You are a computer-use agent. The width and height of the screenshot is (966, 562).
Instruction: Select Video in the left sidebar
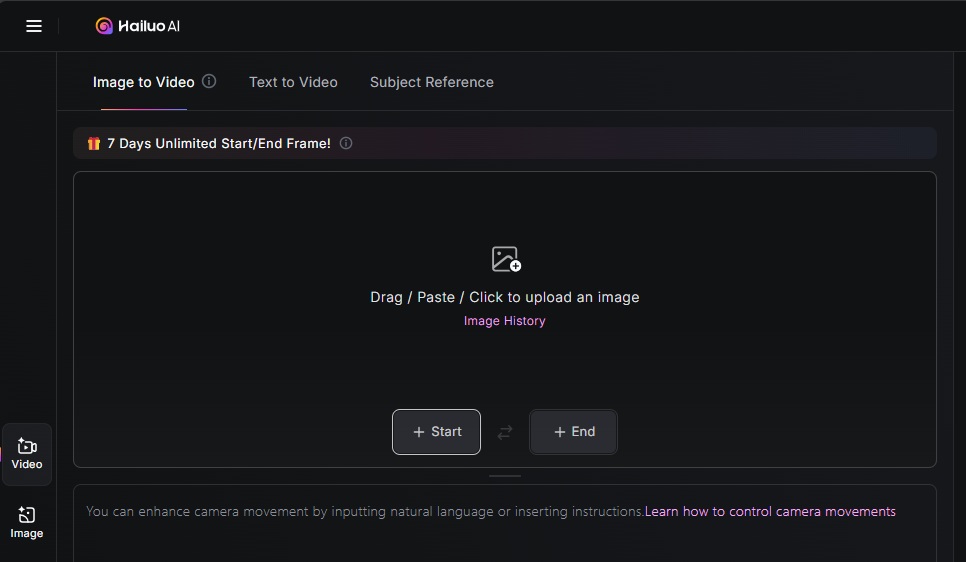[x=27, y=454]
